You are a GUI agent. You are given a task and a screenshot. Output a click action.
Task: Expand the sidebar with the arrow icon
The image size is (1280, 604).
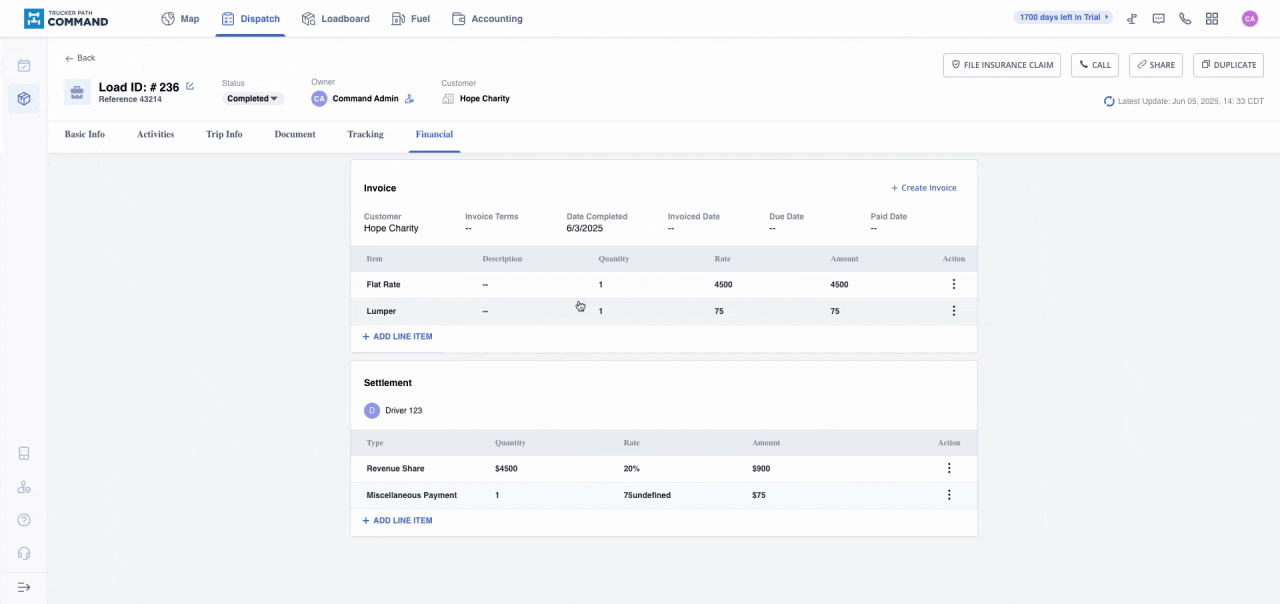pos(24,587)
